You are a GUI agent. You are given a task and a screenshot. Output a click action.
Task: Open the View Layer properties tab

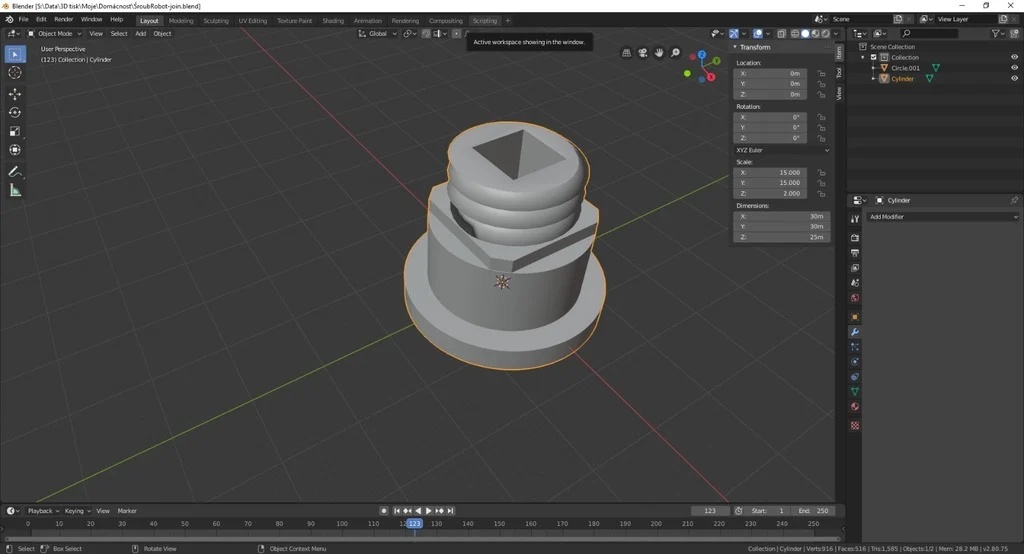855,268
